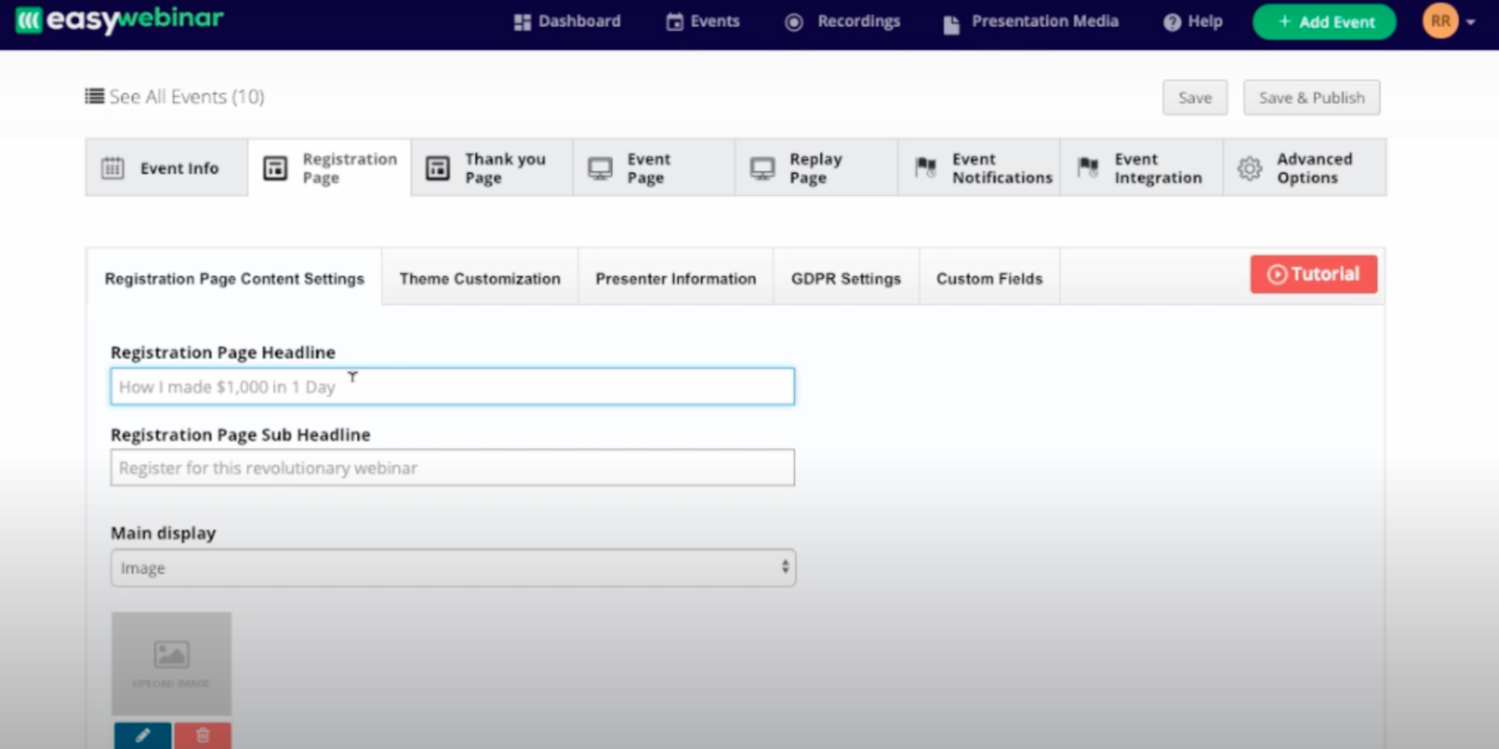The image size is (1499, 749).
Task: Click the Help question mark icon
Action: 1172,22
